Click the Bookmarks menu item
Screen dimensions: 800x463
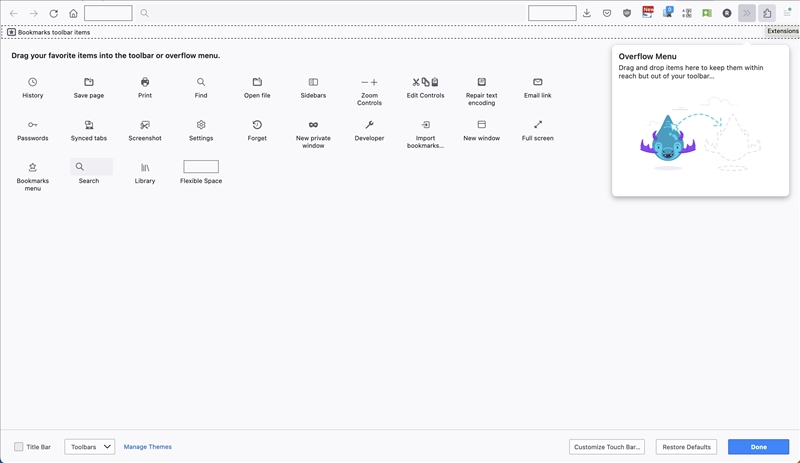tap(33, 168)
